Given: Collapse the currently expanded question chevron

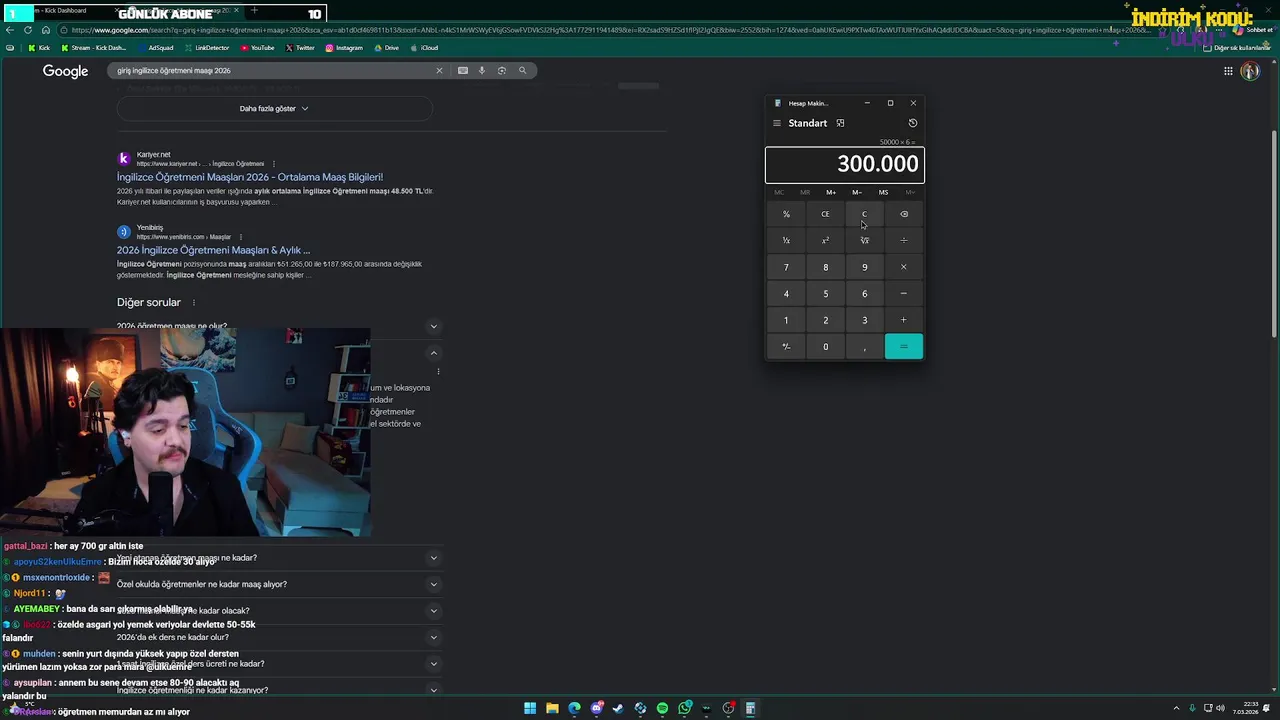Looking at the screenshot, I should (x=433, y=353).
